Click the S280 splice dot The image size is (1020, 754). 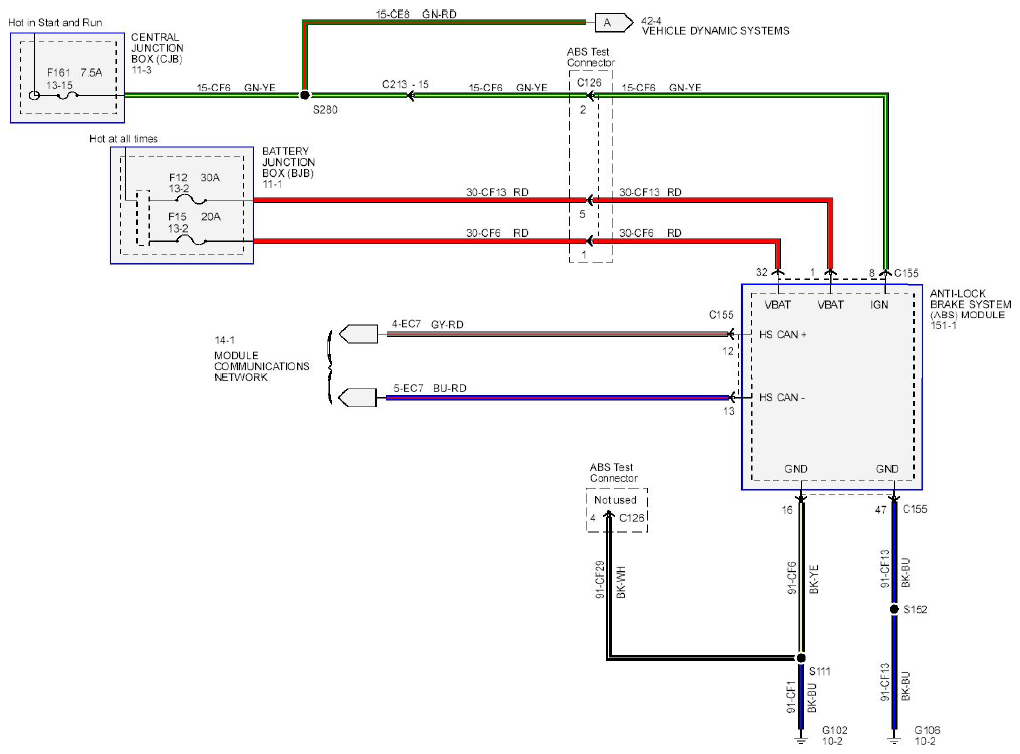pyautogui.click(x=304, y=95)
